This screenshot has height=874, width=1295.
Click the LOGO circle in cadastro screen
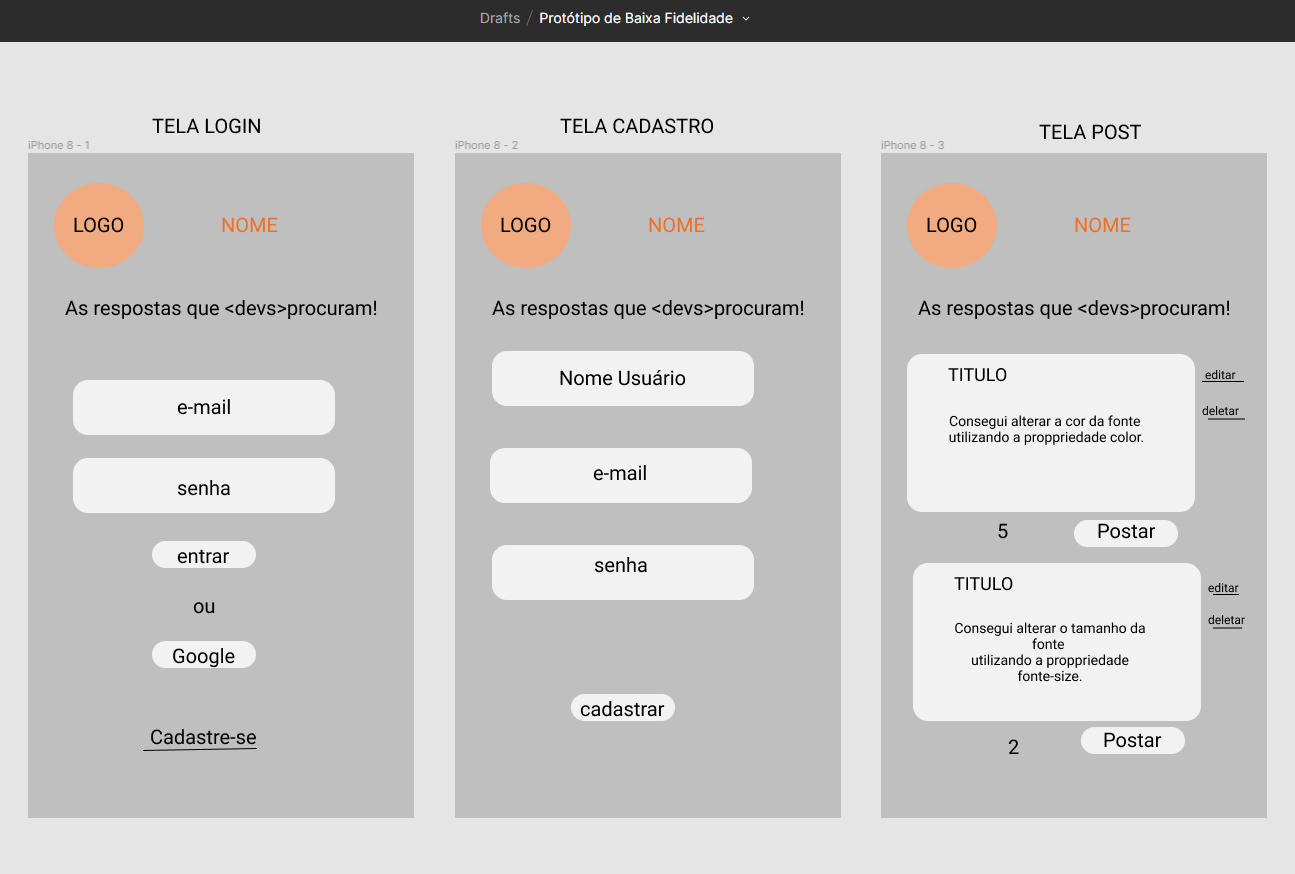pos(526,226)
